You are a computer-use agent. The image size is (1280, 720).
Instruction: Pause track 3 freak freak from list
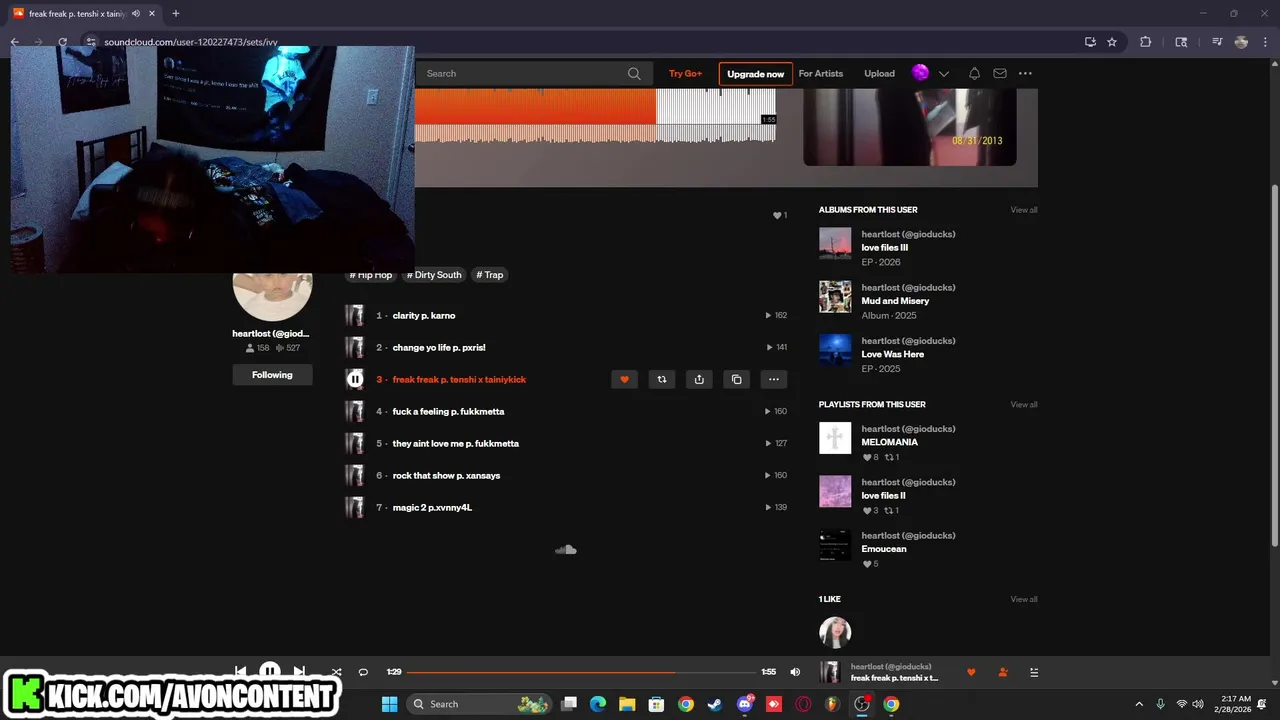click(355, 379)
